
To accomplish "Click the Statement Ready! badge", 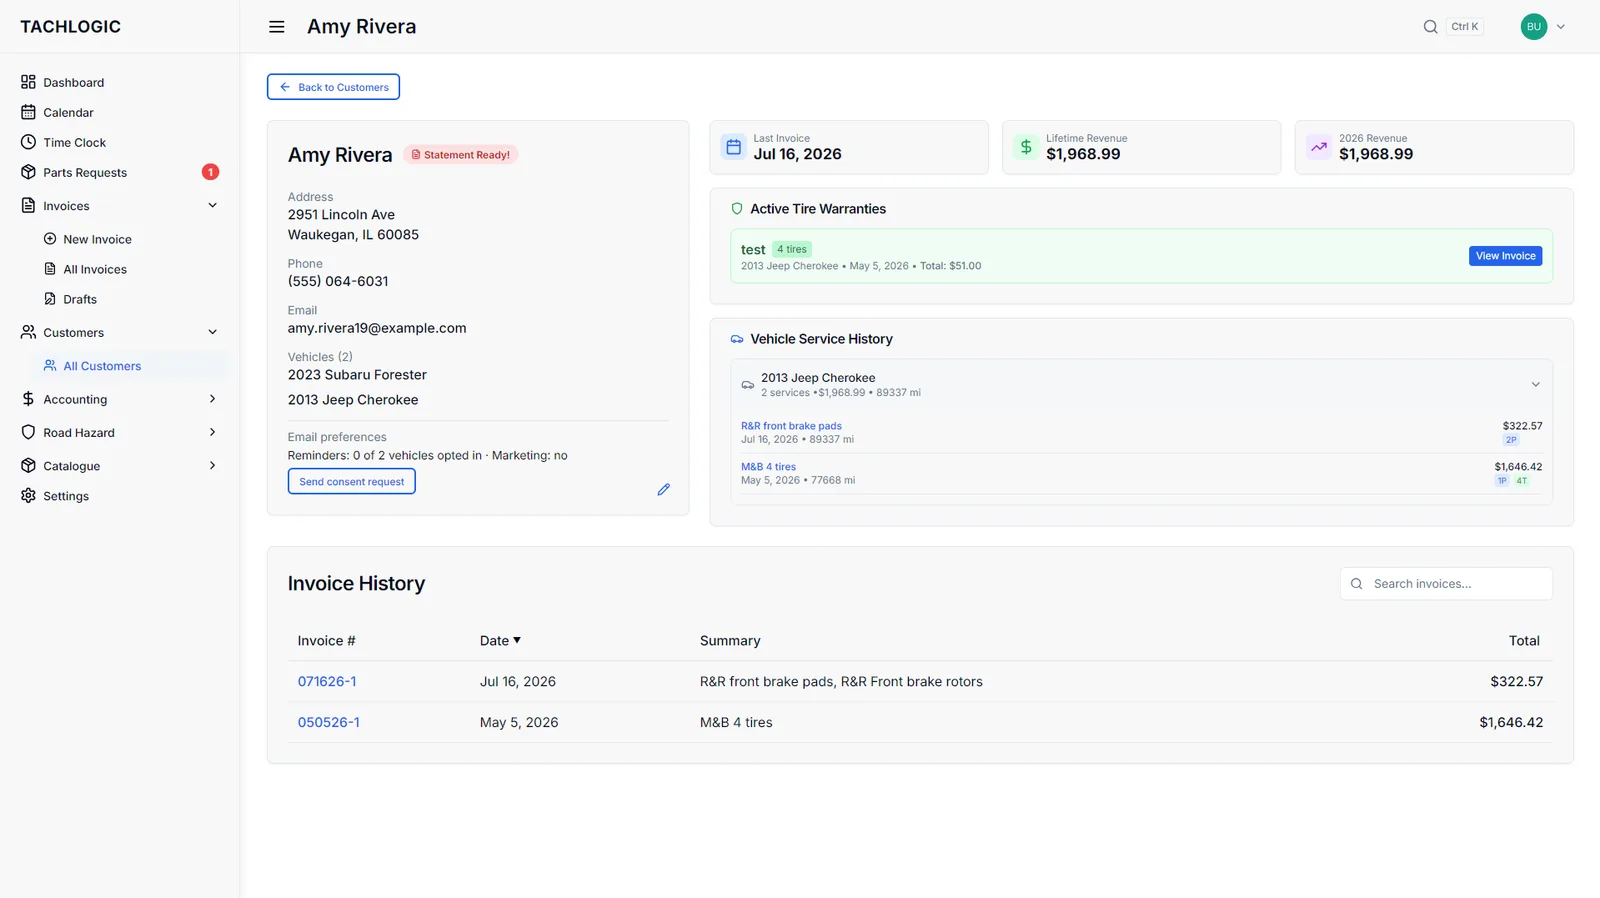I will click(461, 155).
